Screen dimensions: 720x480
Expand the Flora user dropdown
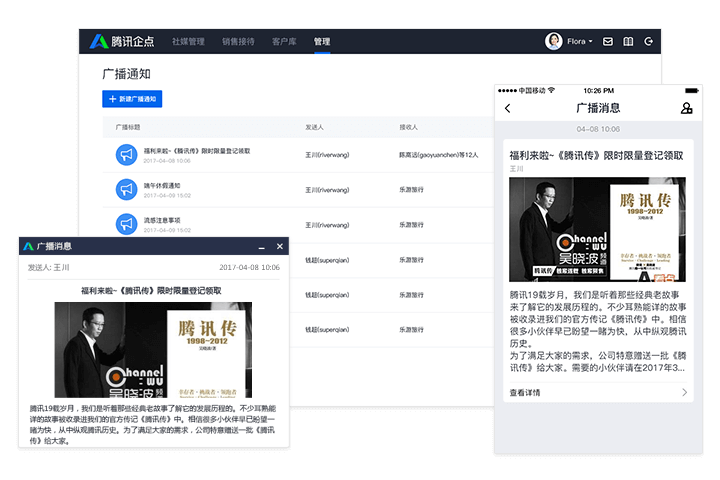(580, 41)
